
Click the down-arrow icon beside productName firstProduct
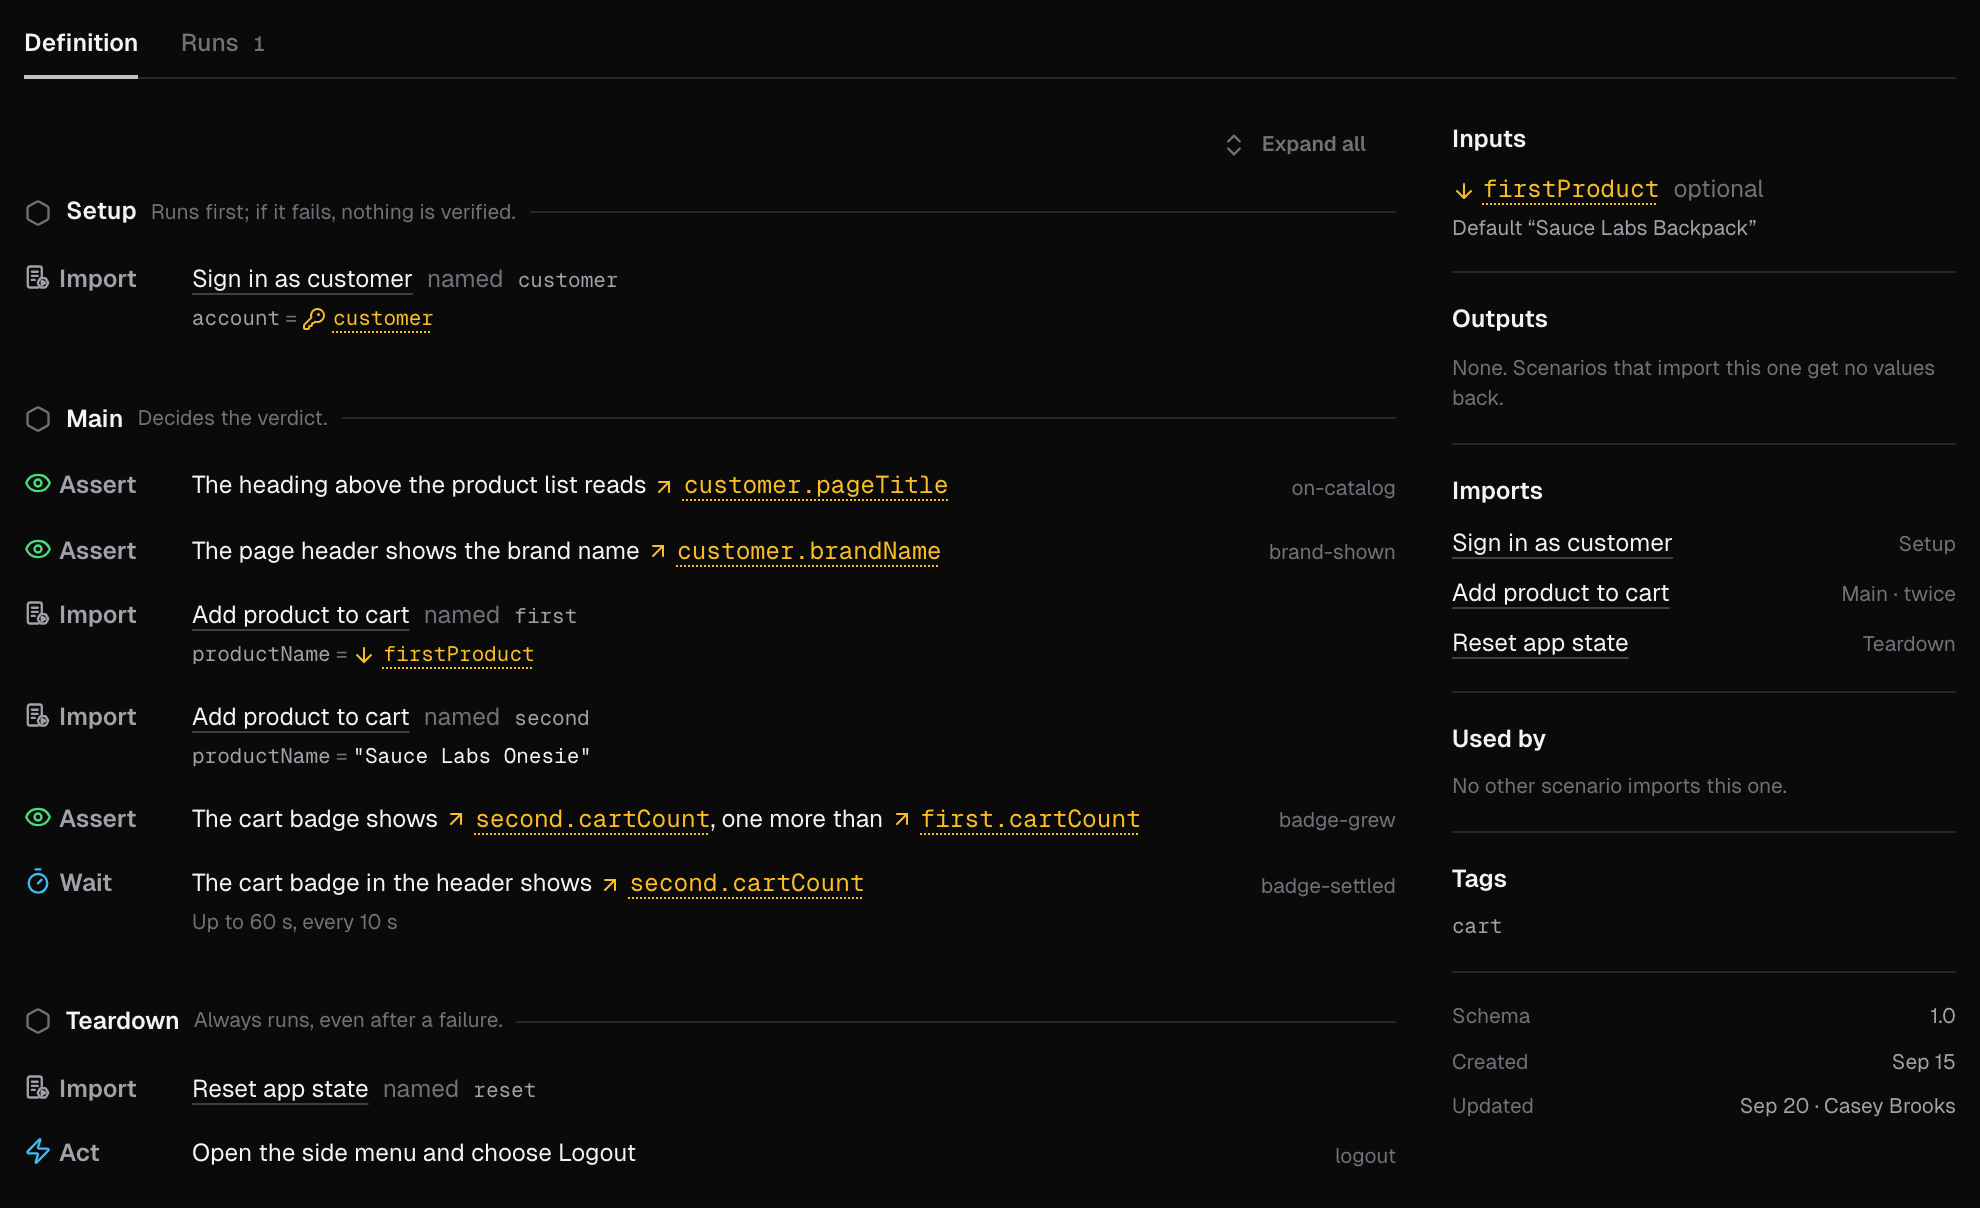[364, 655]
